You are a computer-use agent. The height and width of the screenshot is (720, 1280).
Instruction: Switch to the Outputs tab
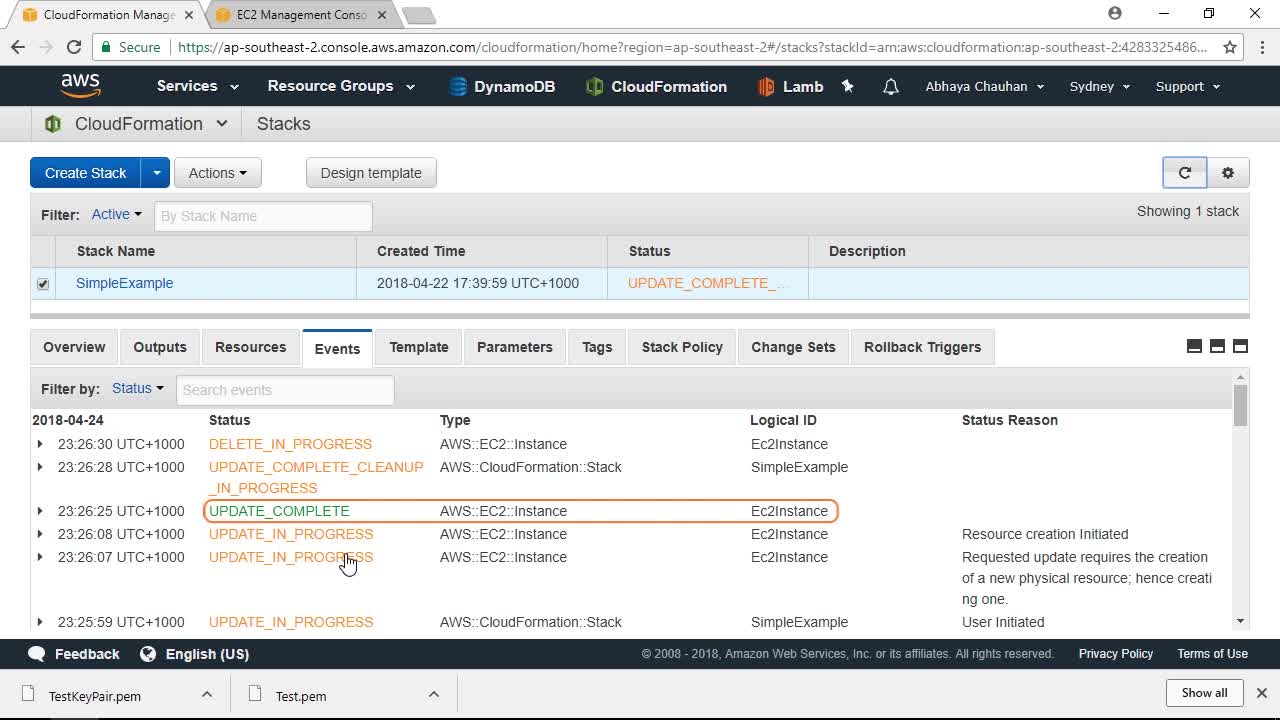tap(160, 347)
